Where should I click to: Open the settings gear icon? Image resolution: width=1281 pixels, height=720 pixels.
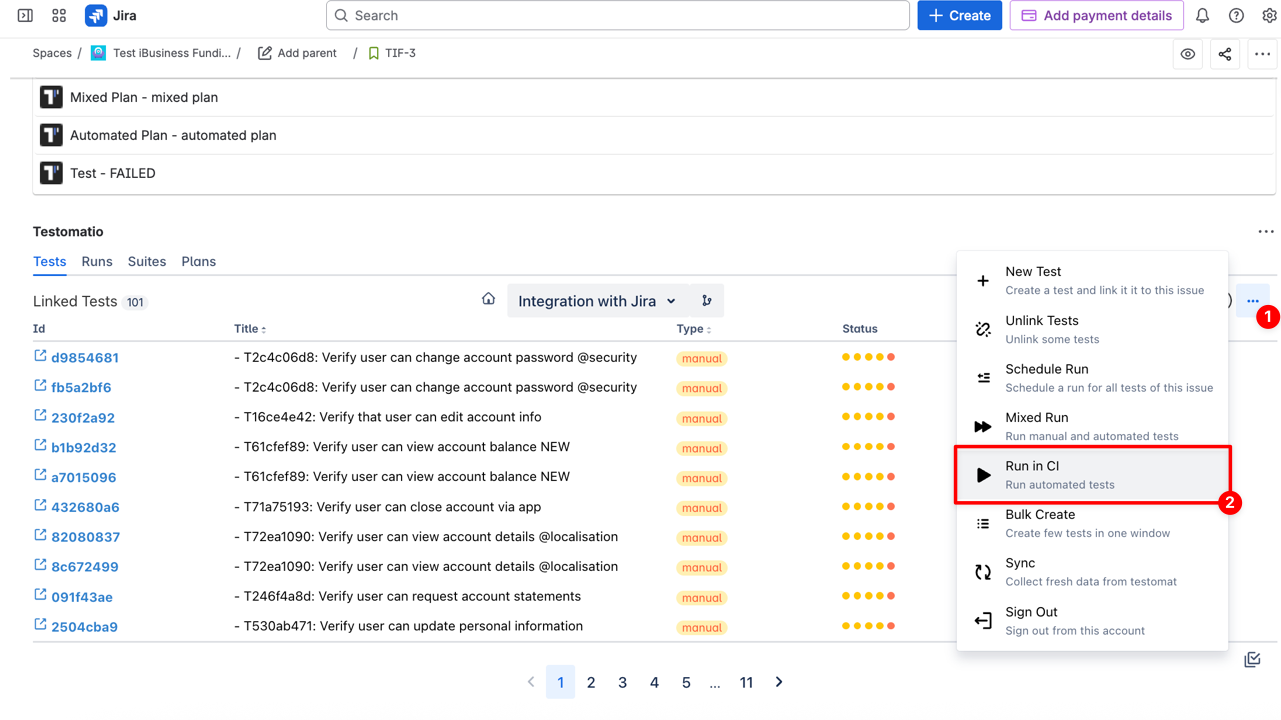(1269, 16)
